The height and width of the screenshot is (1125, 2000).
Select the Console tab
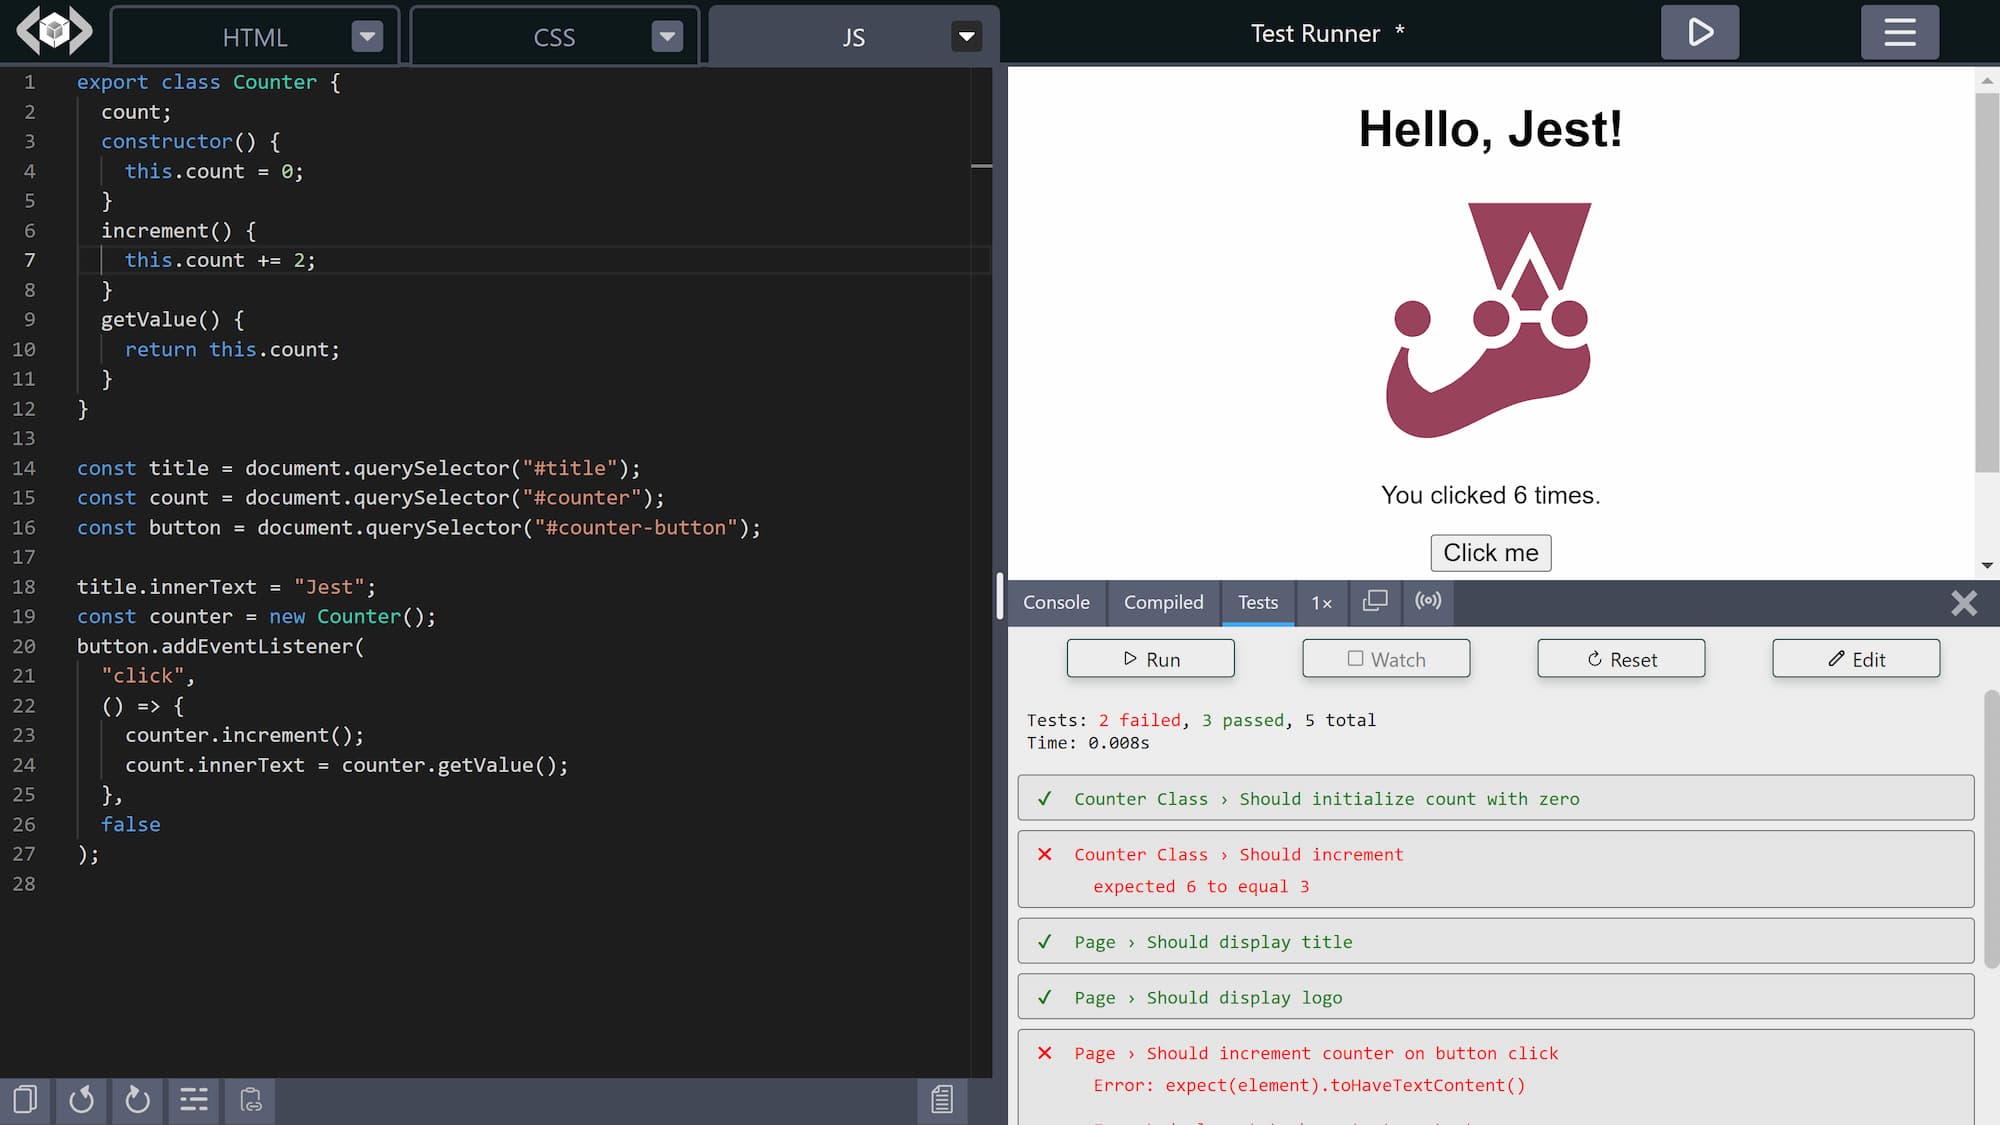[x=1055, y=602]
